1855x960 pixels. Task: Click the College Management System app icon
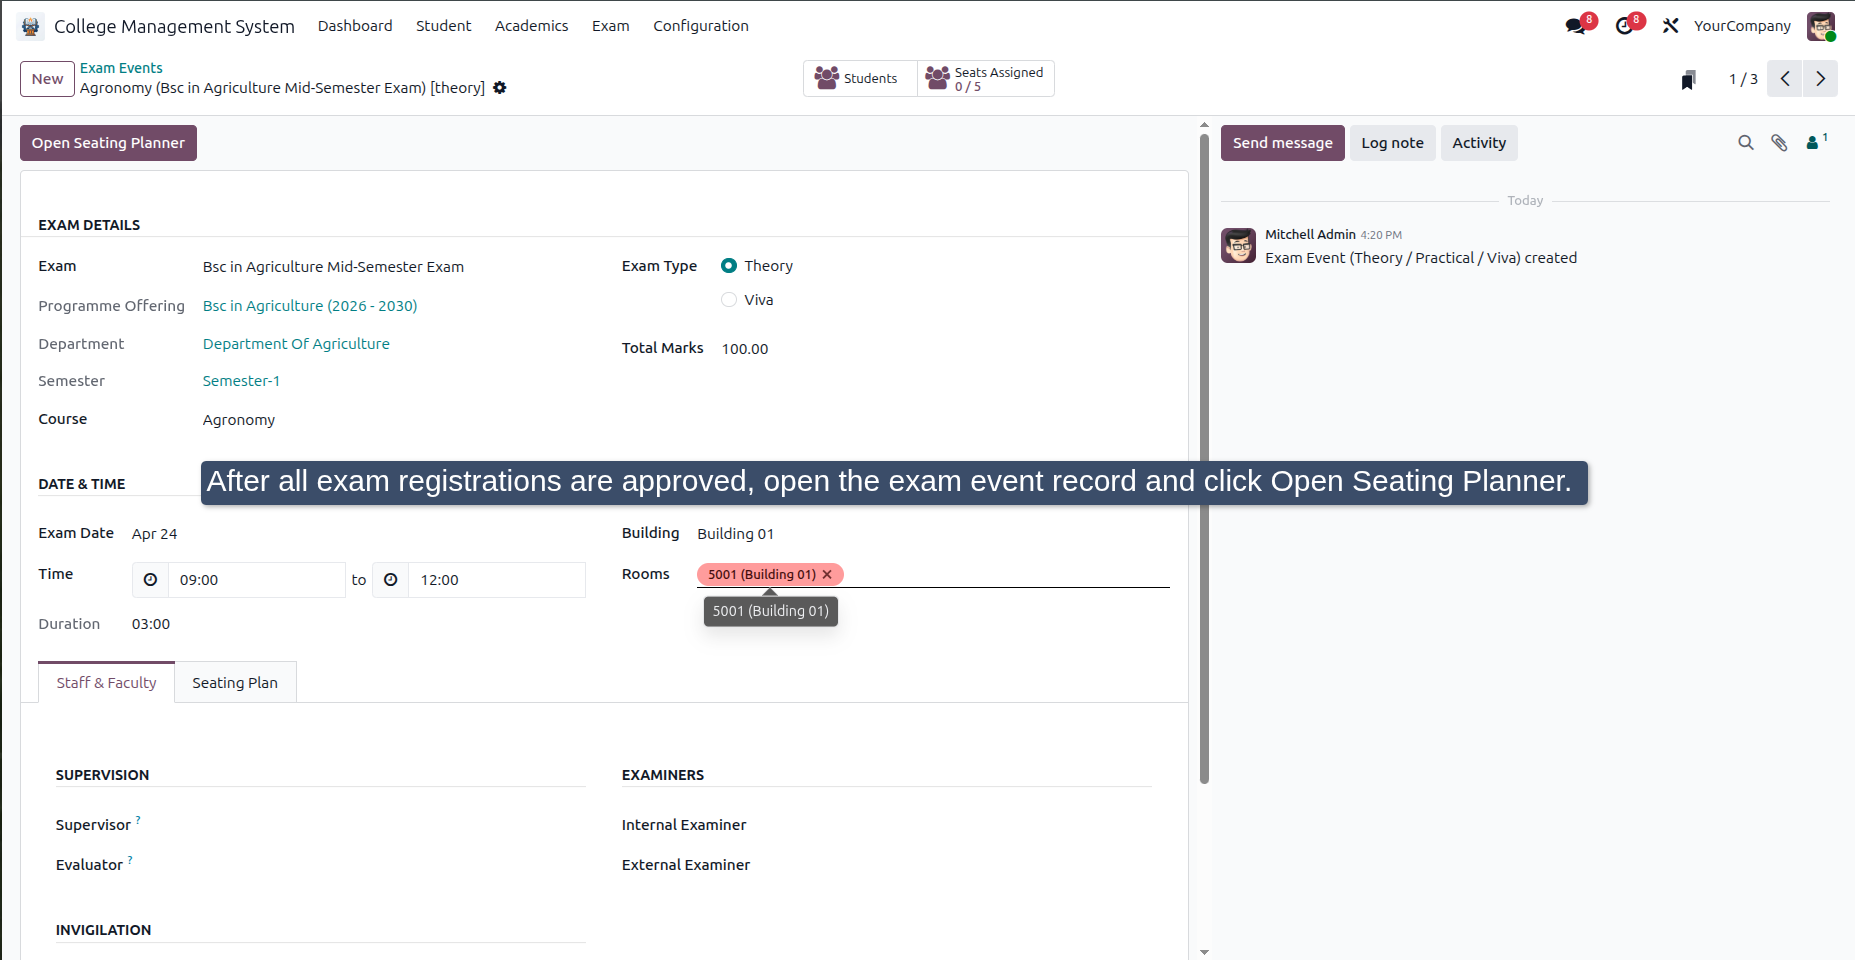coord(31,26)
